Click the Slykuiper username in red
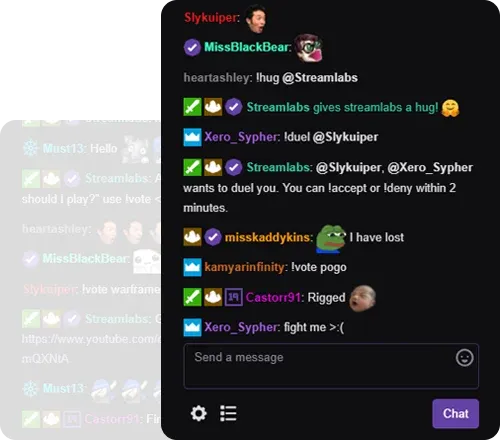 210,17
